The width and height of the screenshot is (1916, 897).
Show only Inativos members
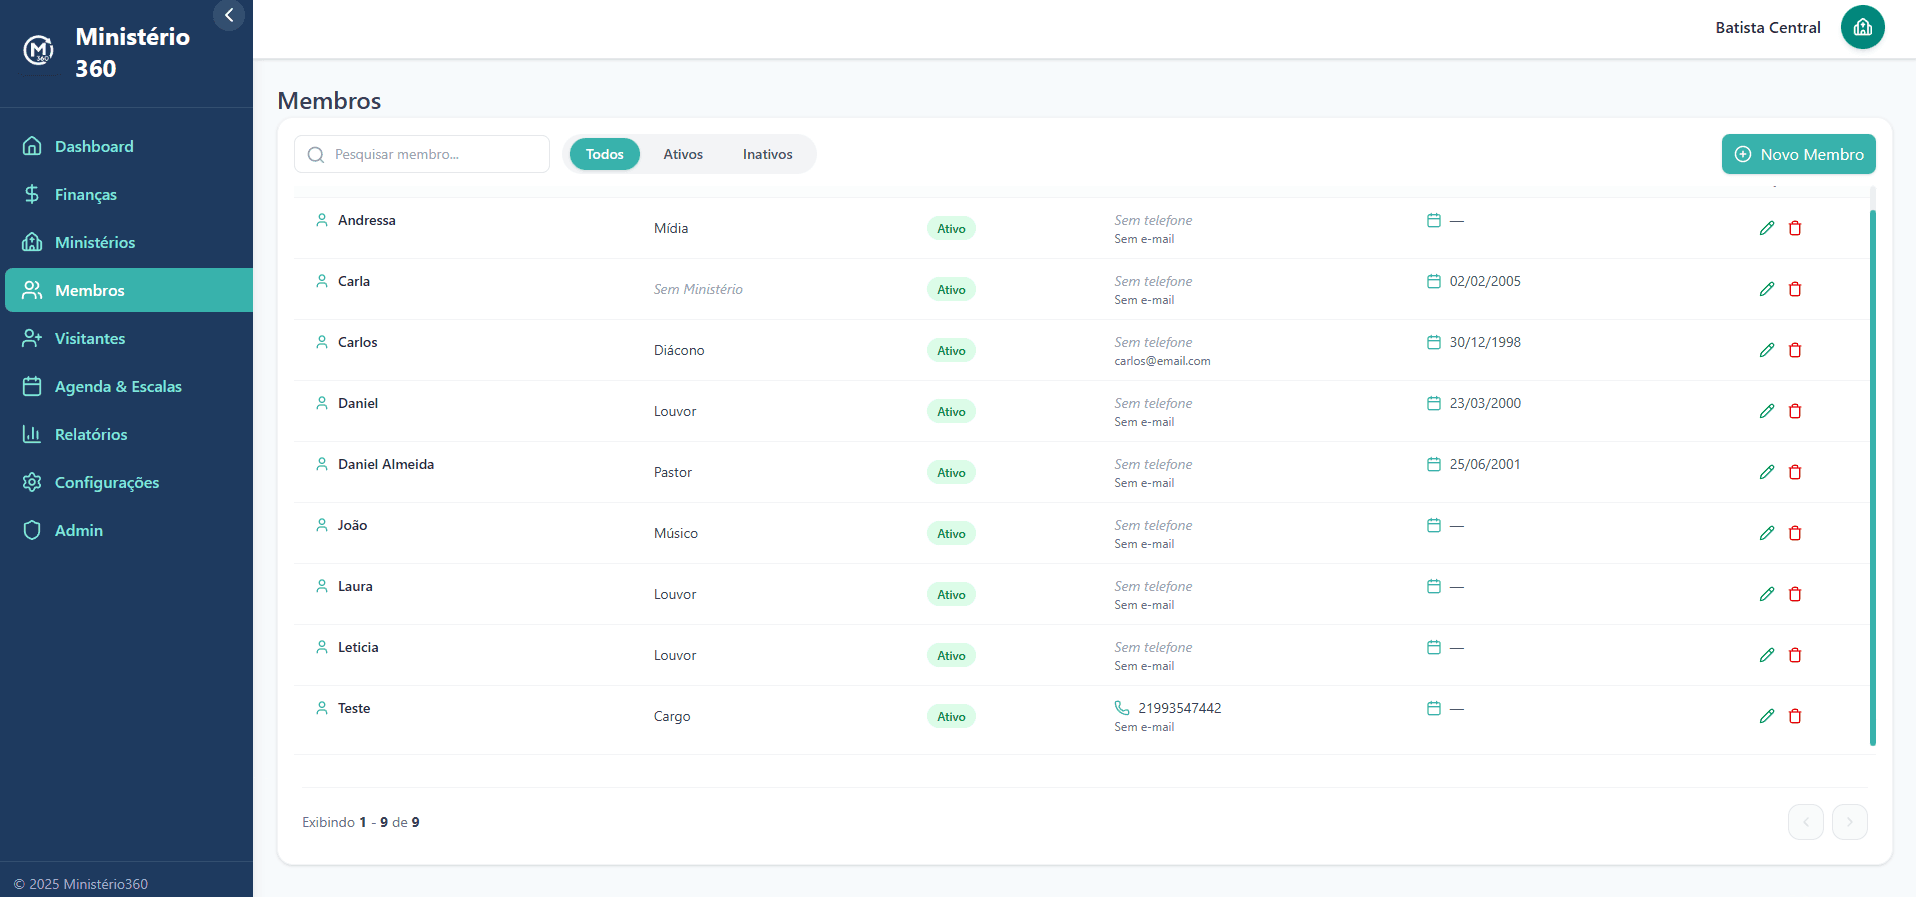pyautogui.click(x=767, y=154)
